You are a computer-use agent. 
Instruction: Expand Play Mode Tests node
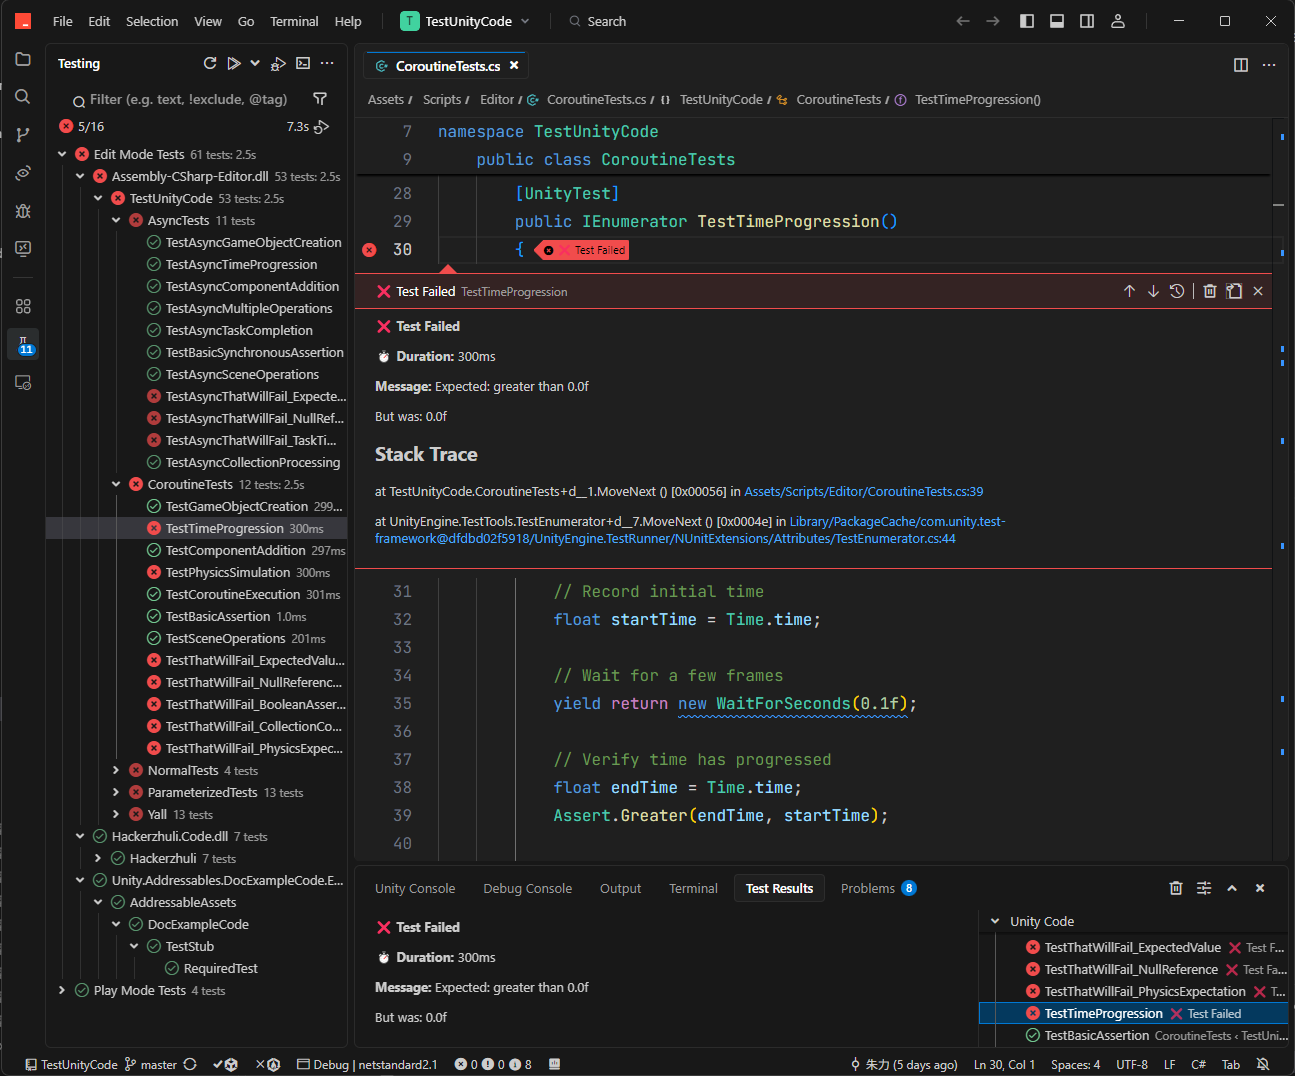tap(62, 990)
